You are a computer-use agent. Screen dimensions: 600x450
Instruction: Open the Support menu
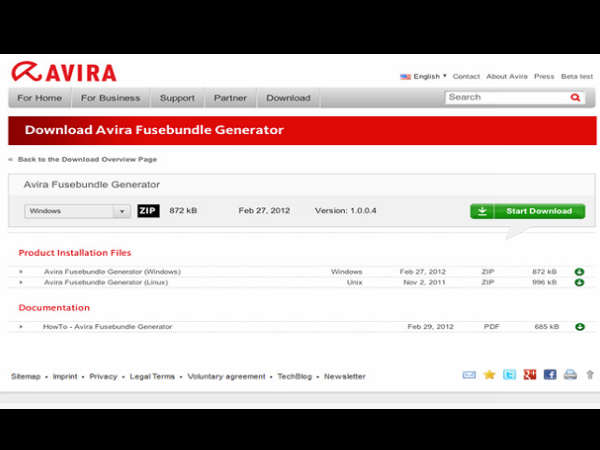click(x=177, y=98)
